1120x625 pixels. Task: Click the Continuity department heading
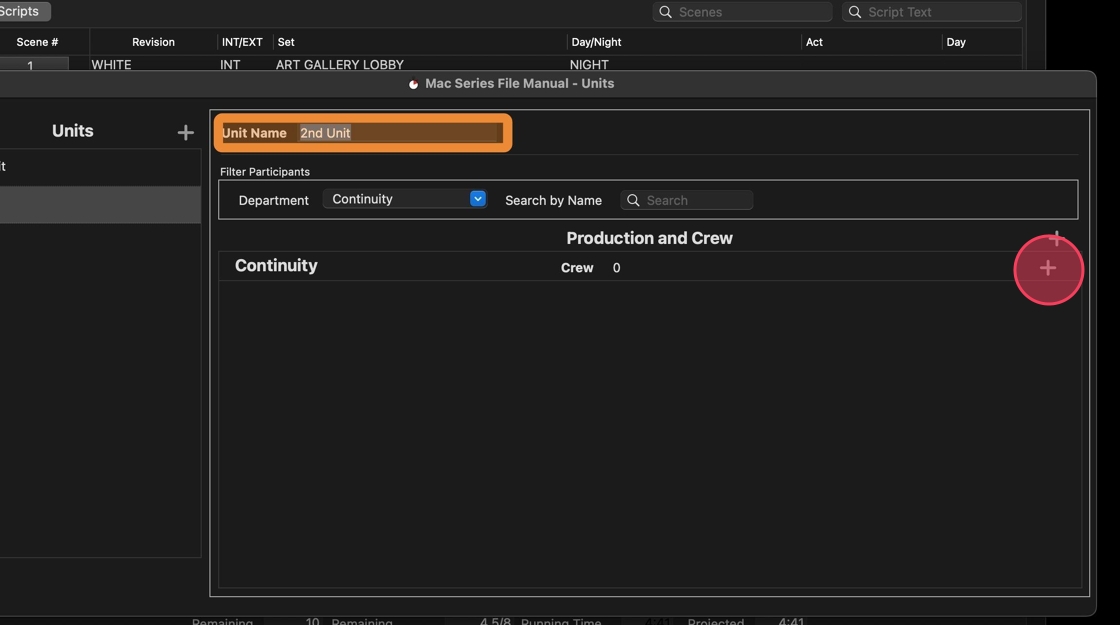coord(276,266)
